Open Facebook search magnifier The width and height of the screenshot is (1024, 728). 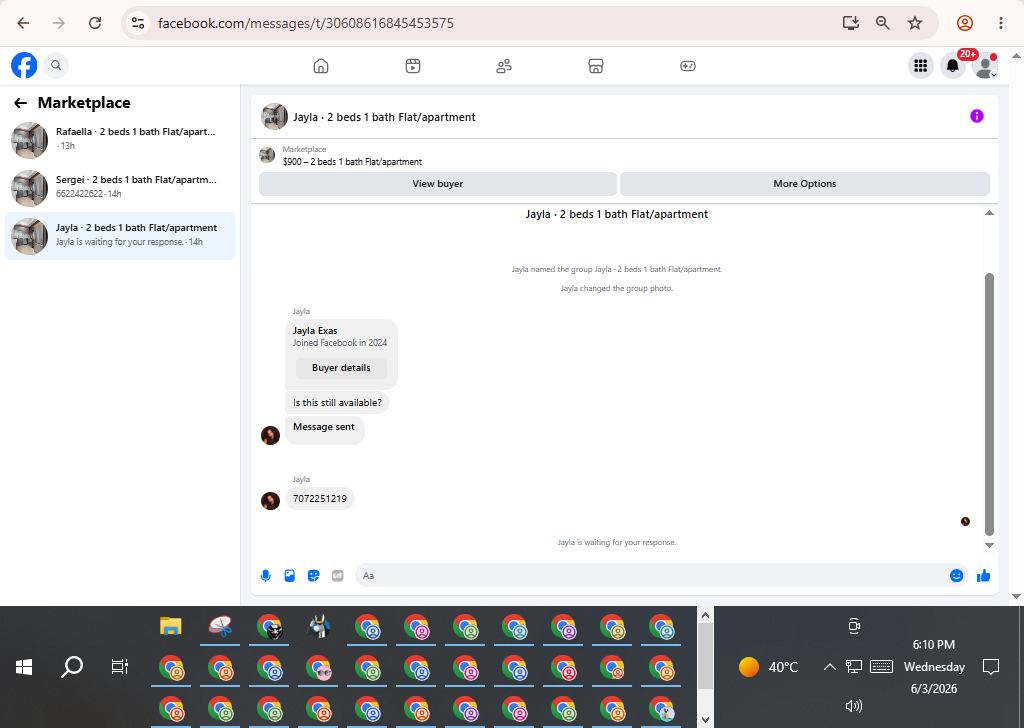coord(56,65)
